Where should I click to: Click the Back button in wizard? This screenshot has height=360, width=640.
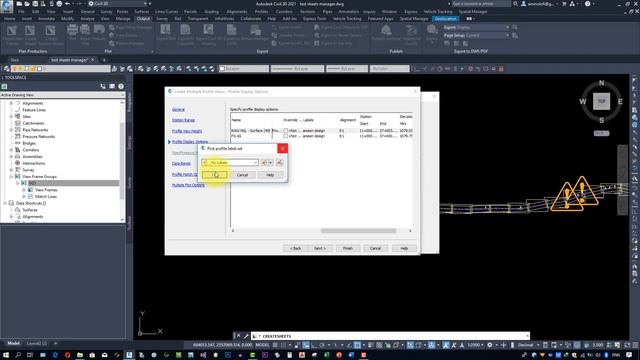click(x=295, y=248)
